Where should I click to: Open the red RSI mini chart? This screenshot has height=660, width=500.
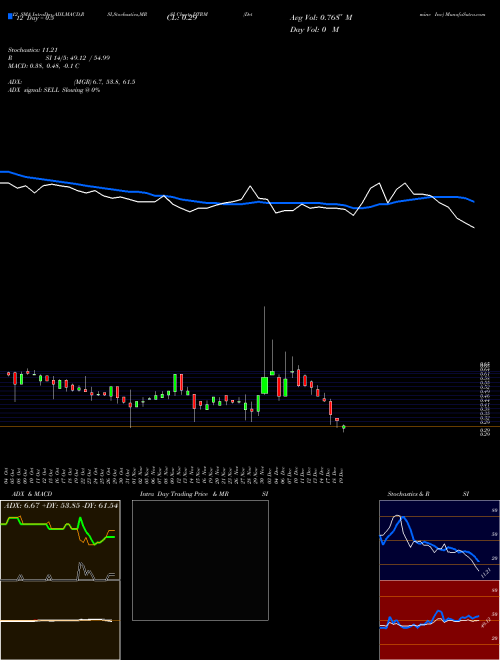(439, 620)
